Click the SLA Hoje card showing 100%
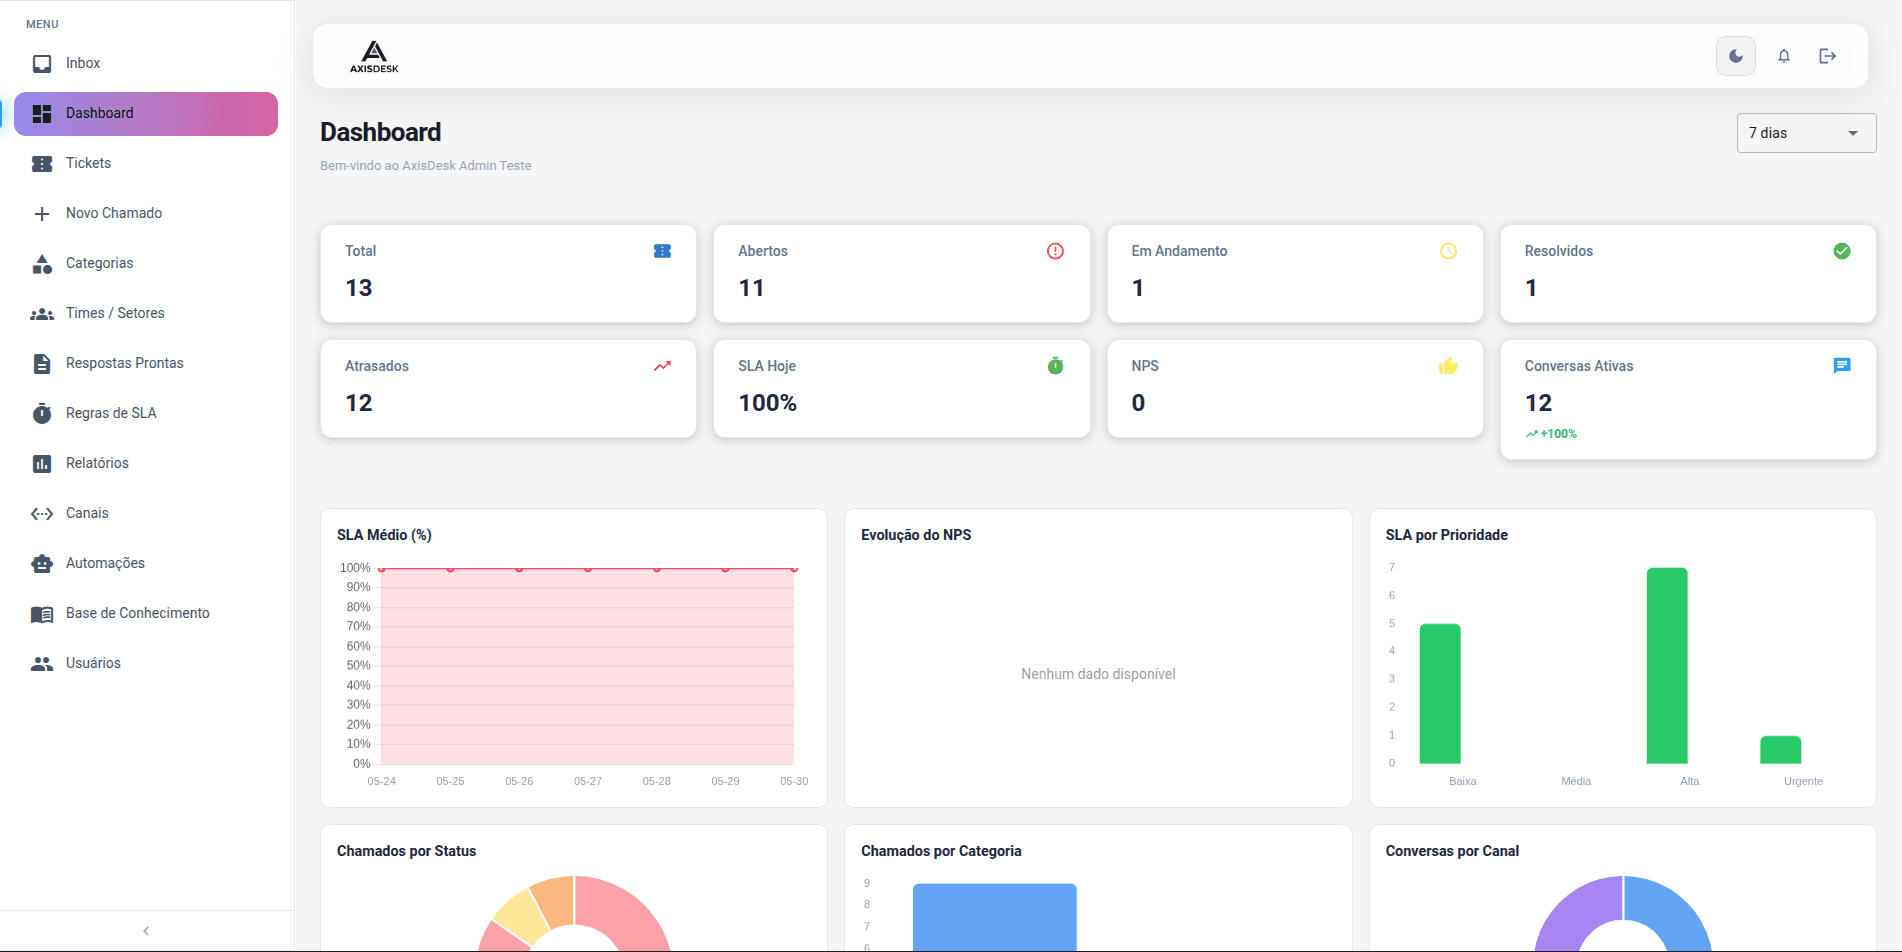 (x=901, y=388)
